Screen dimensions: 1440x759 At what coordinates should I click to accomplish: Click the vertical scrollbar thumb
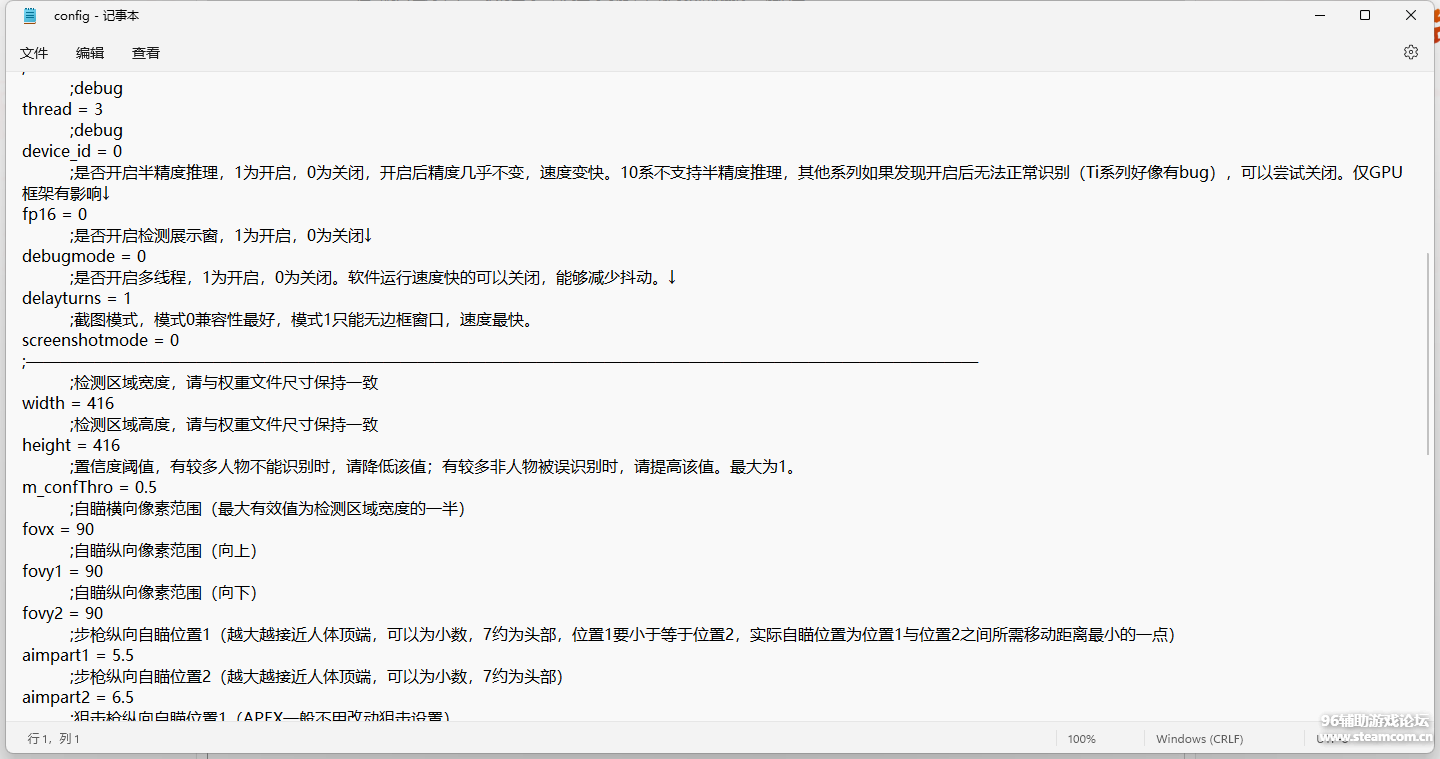coord(1430,350)
